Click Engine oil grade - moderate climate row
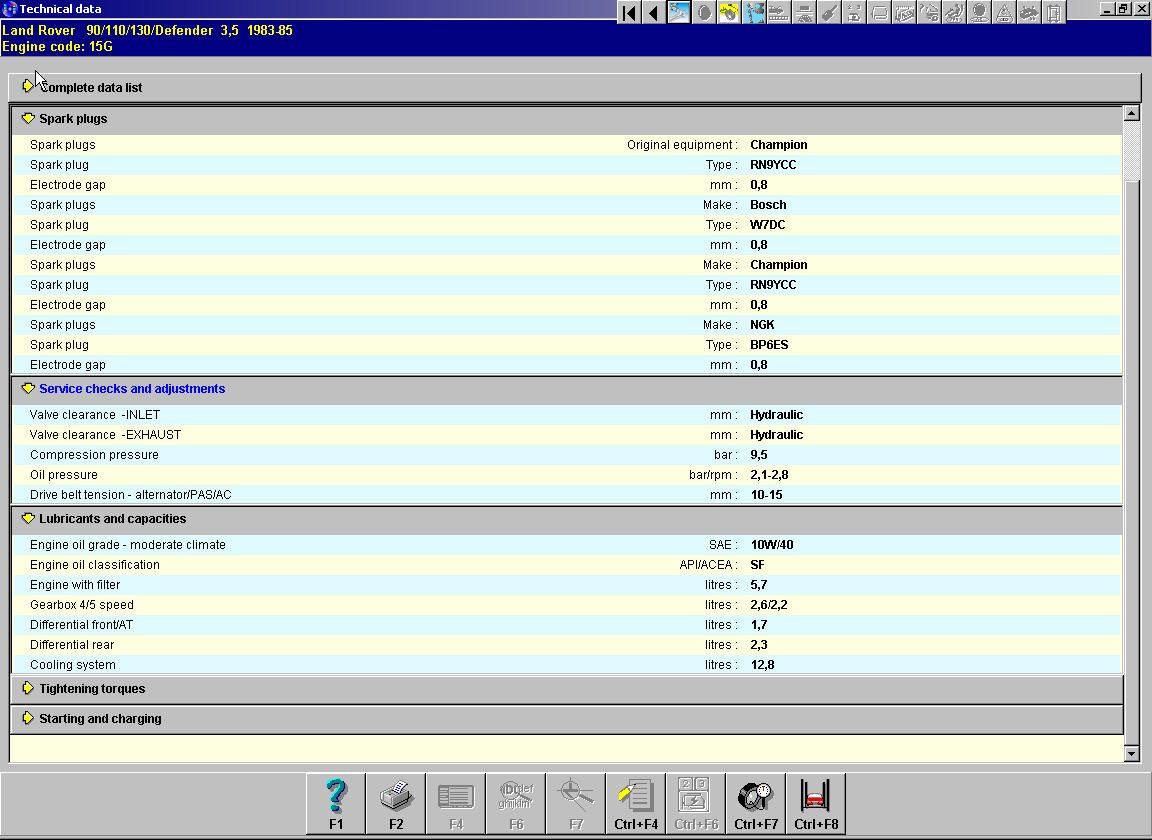This screenshot has width=1152, height=840. [567, 545]
